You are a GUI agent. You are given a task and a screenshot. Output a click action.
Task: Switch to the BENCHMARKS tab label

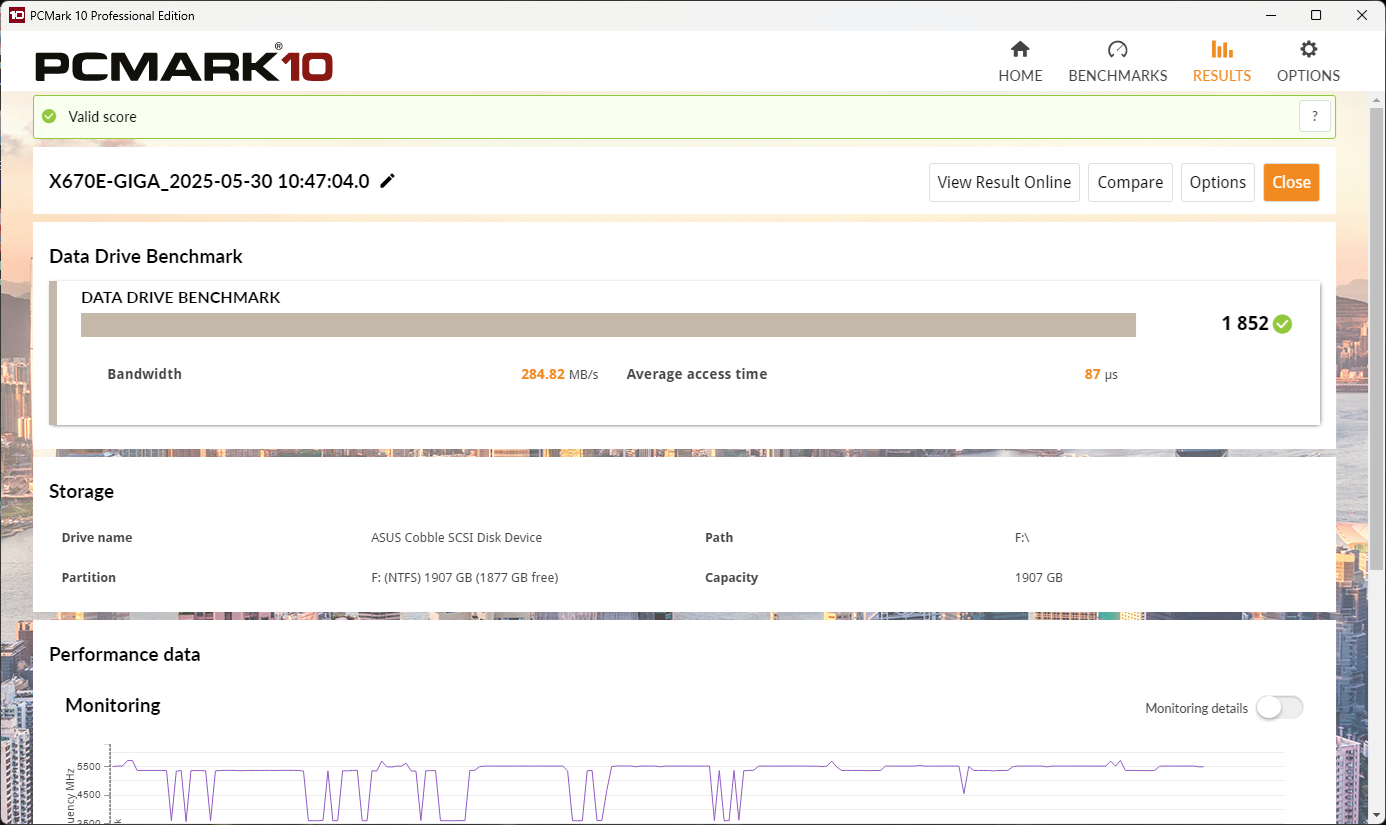coord(1118,76)
